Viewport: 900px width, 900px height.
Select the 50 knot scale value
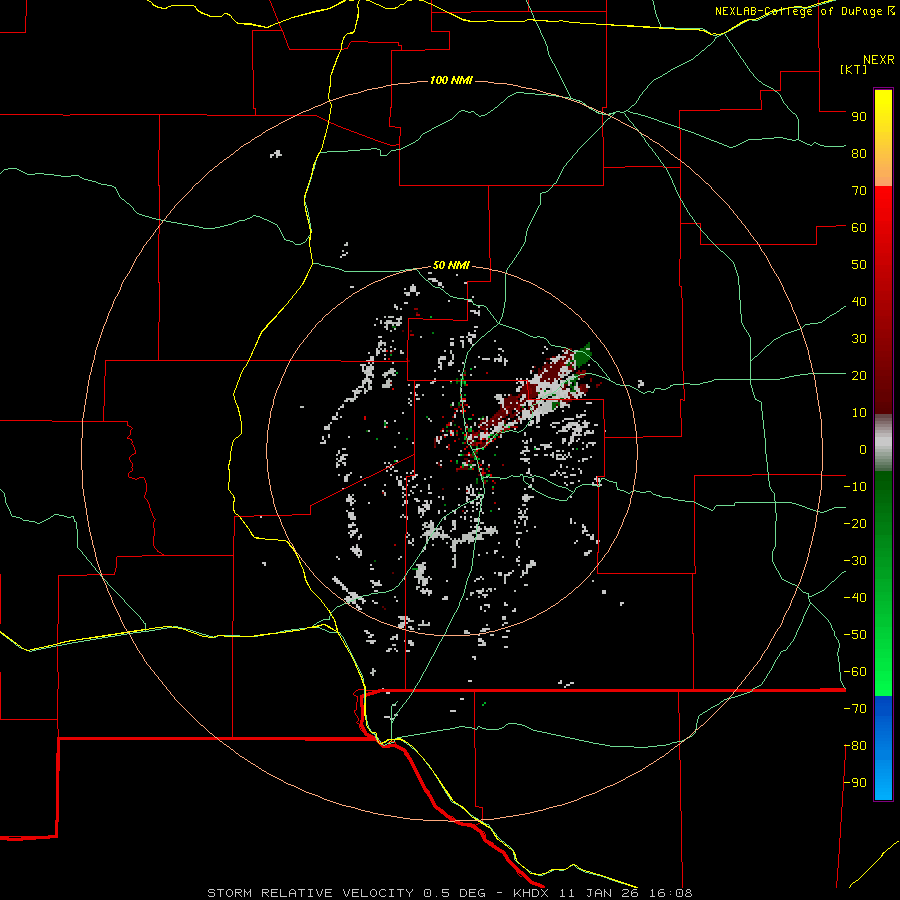click(x=859, y=265)
